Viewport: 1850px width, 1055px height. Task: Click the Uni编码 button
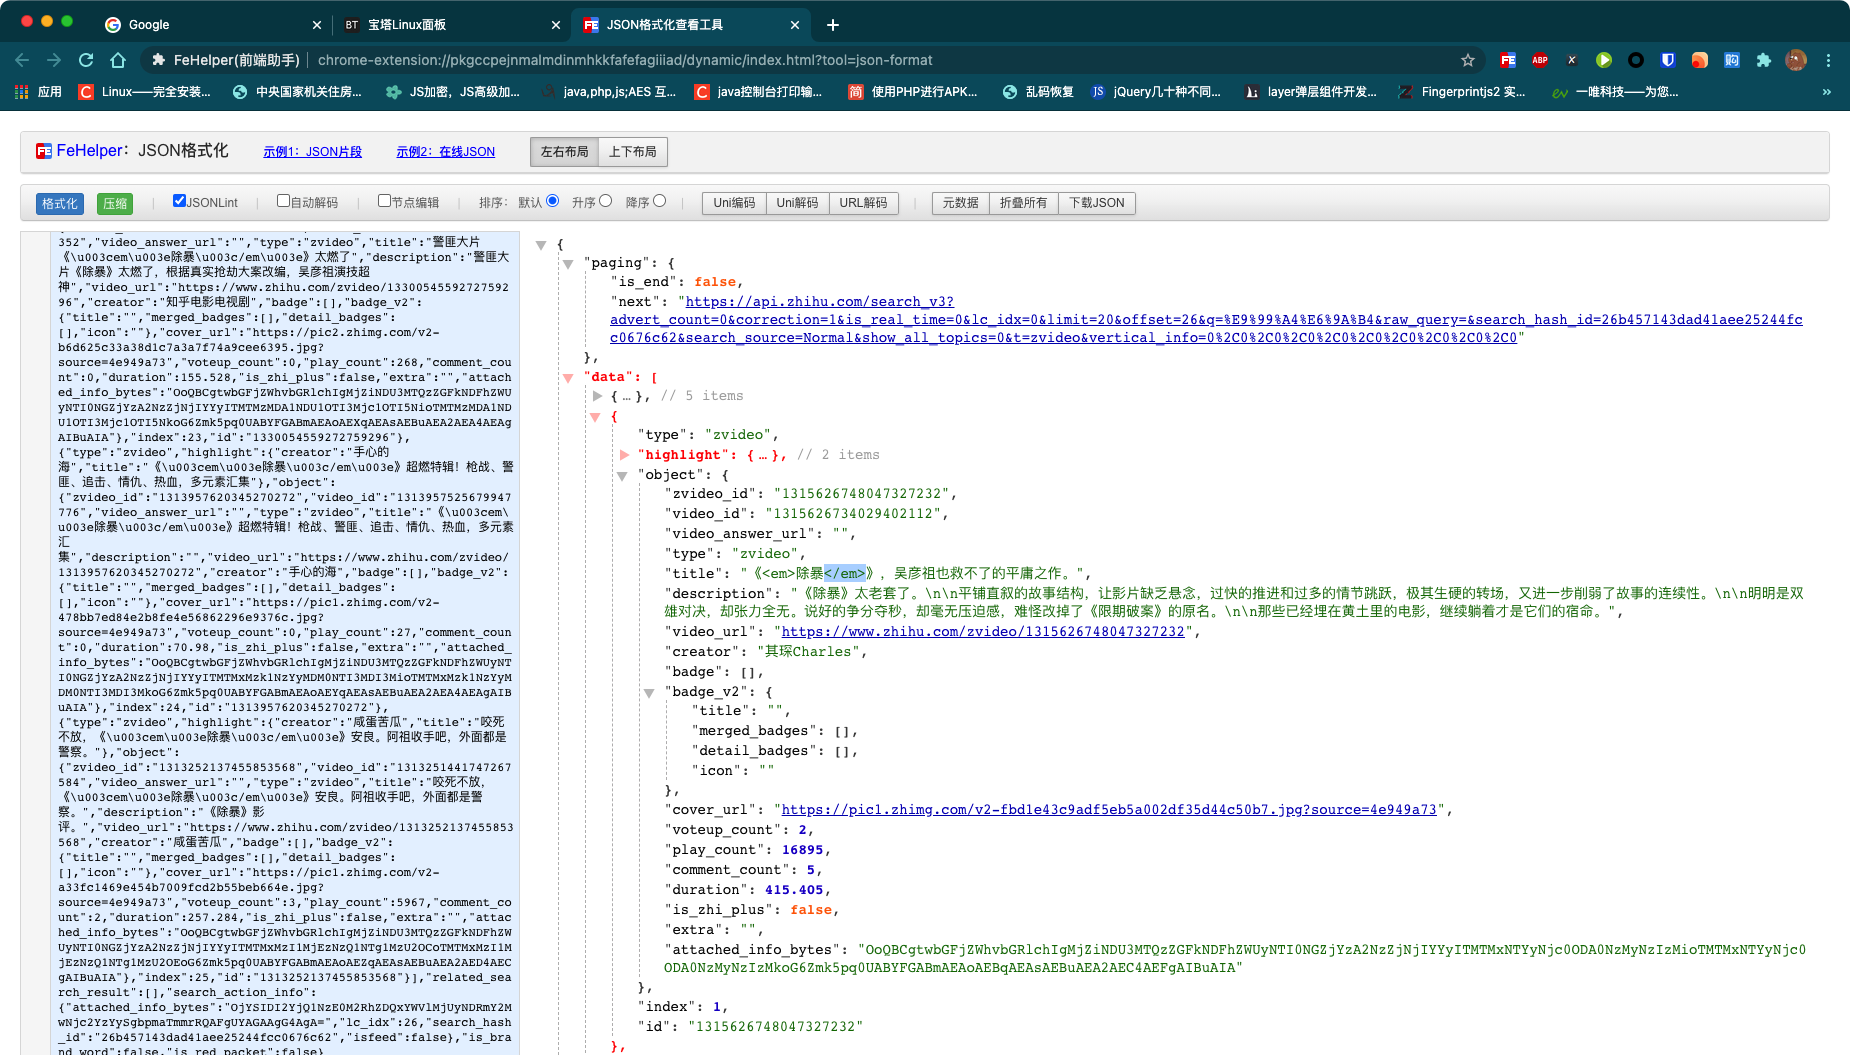click(734, 203)
